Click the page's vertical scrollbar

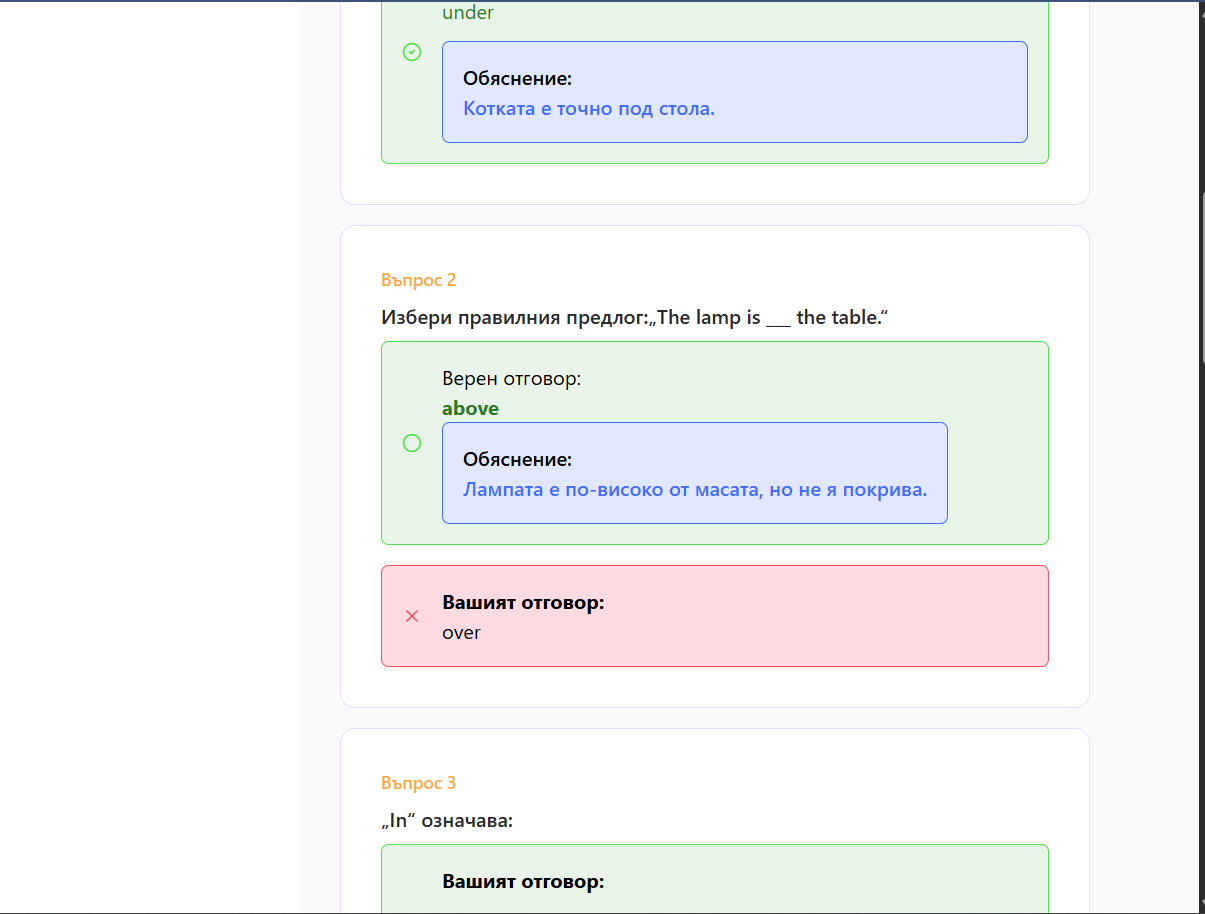pyautogui.click(x=1200, y=280)
